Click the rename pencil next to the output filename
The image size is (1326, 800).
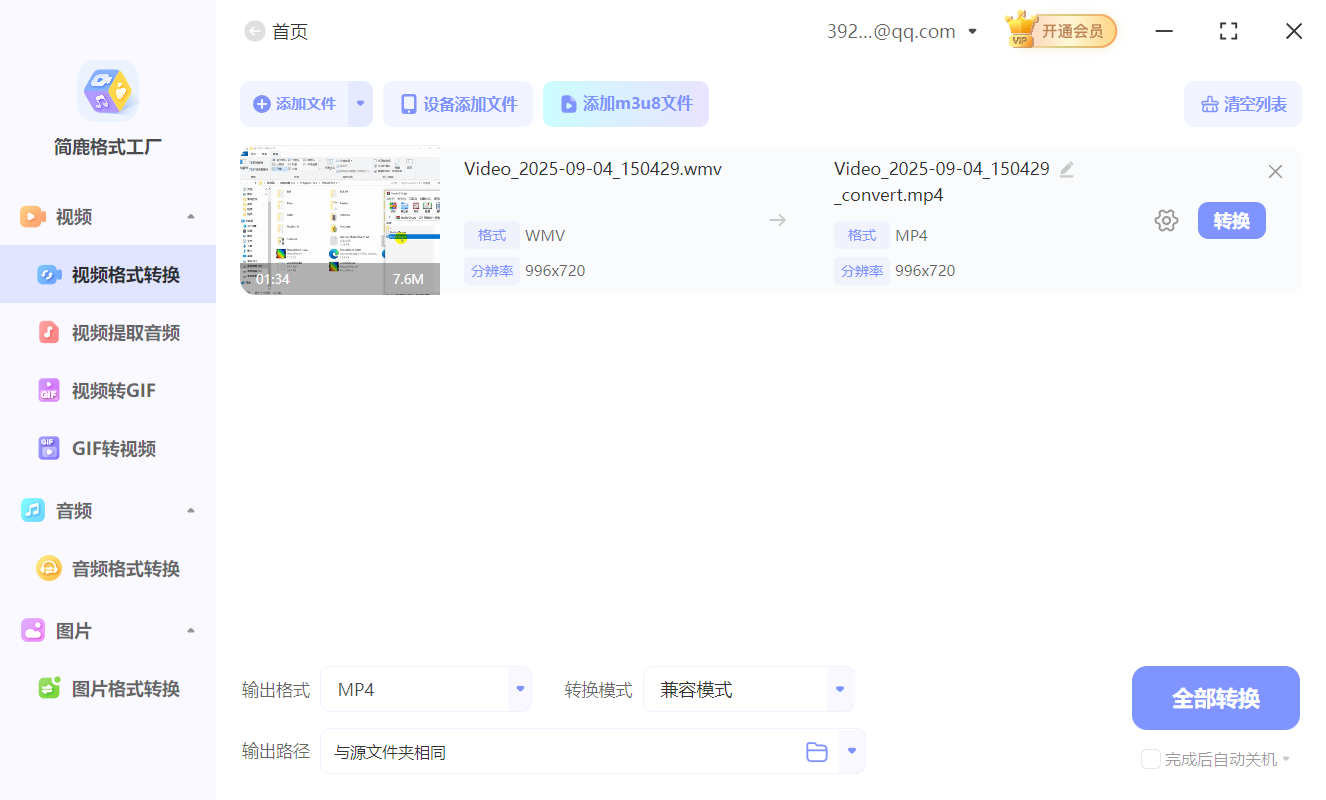(x=1067, y=169)
